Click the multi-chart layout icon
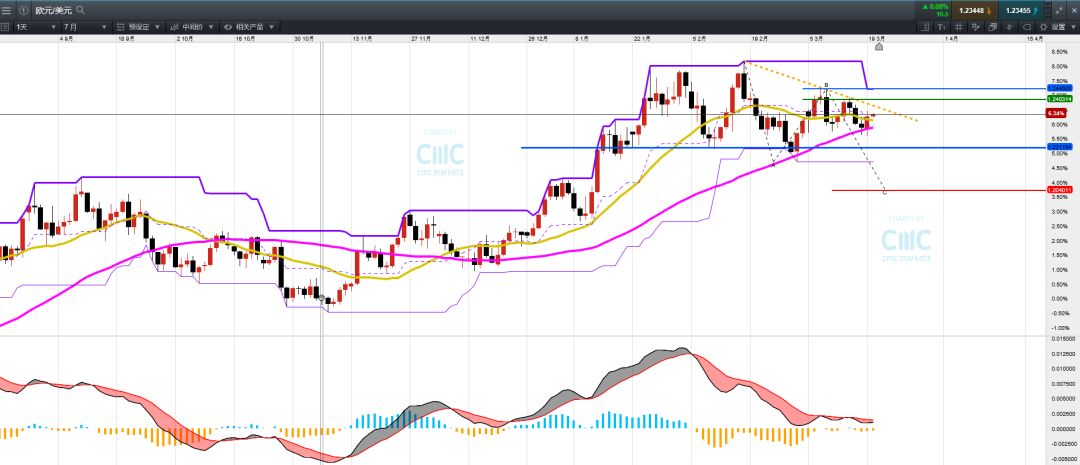Screen dimensions: 1080x465 point(993,27)
